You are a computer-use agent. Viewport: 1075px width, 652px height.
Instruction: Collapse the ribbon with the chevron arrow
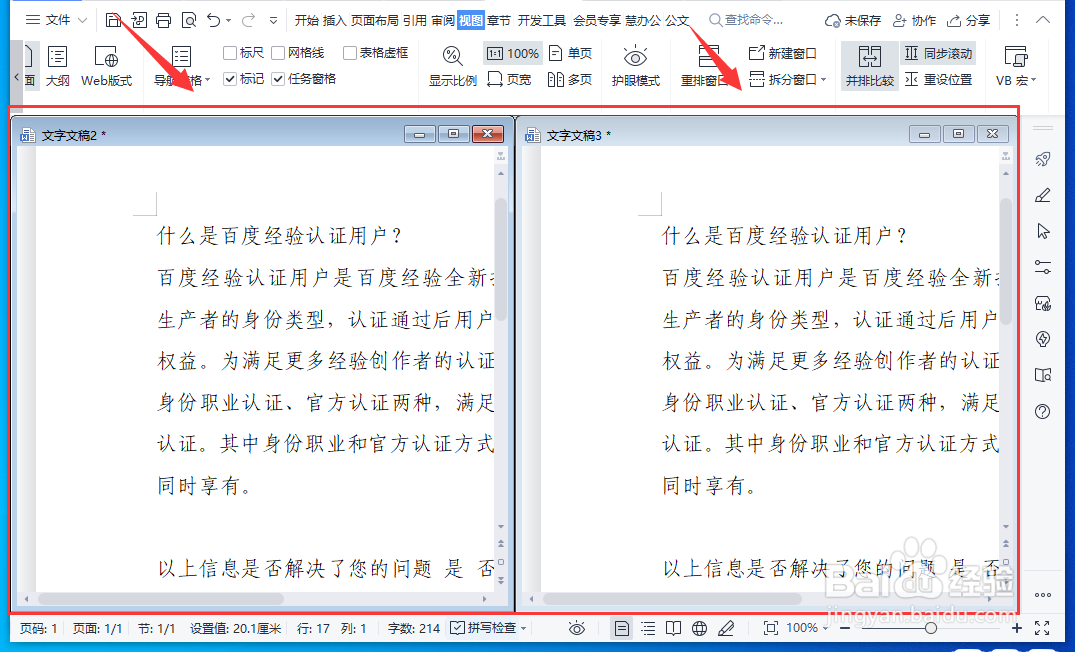[1043, 21]
